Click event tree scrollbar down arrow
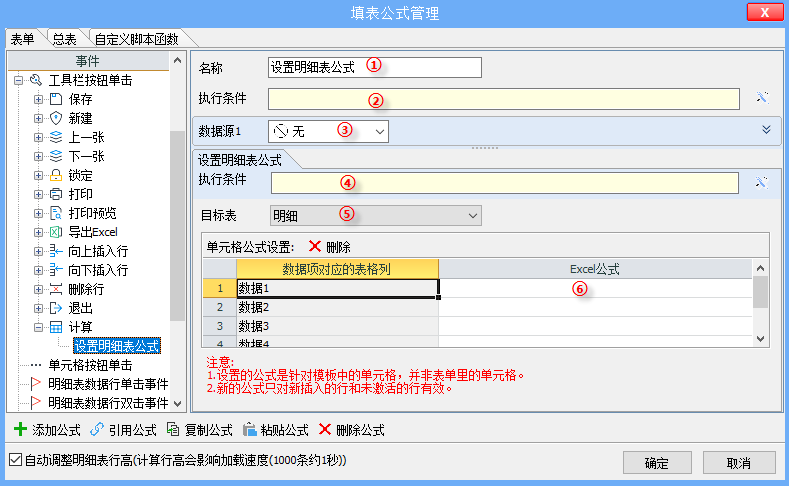The width and height of the screenshot is (789, 486). tap(177, 403)
